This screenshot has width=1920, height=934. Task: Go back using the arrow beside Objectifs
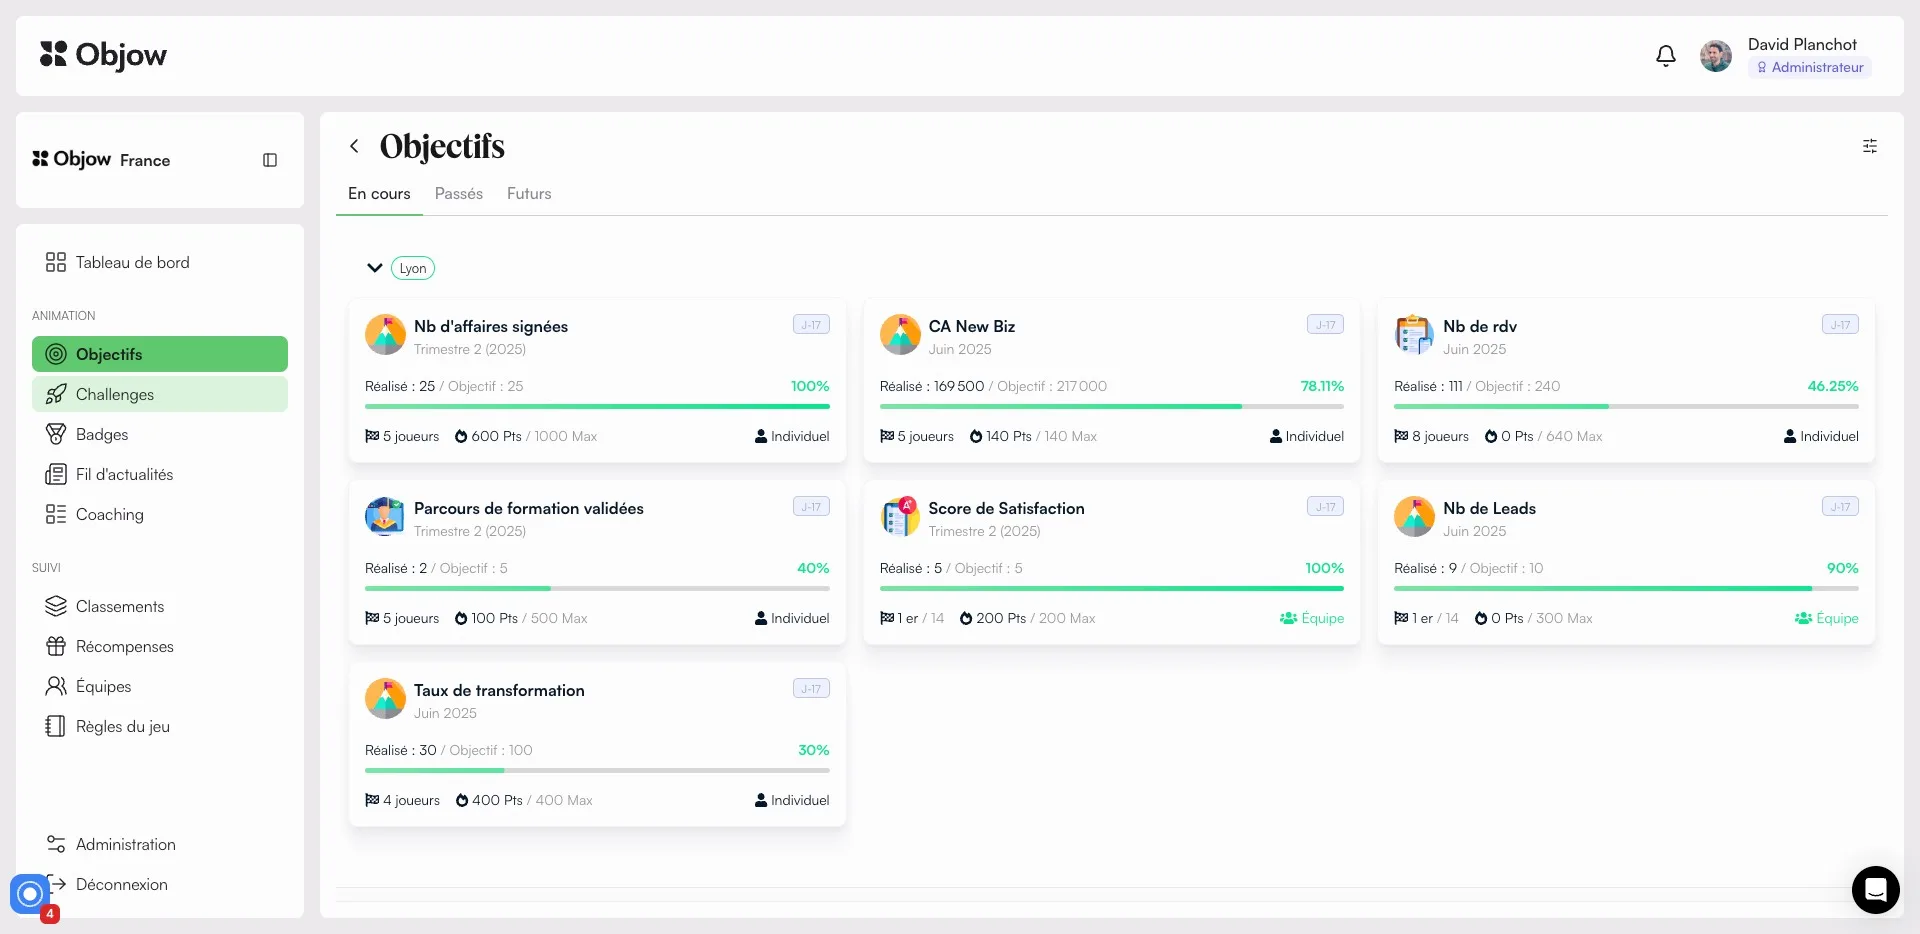pyautogui.click(x=354, y=146)
